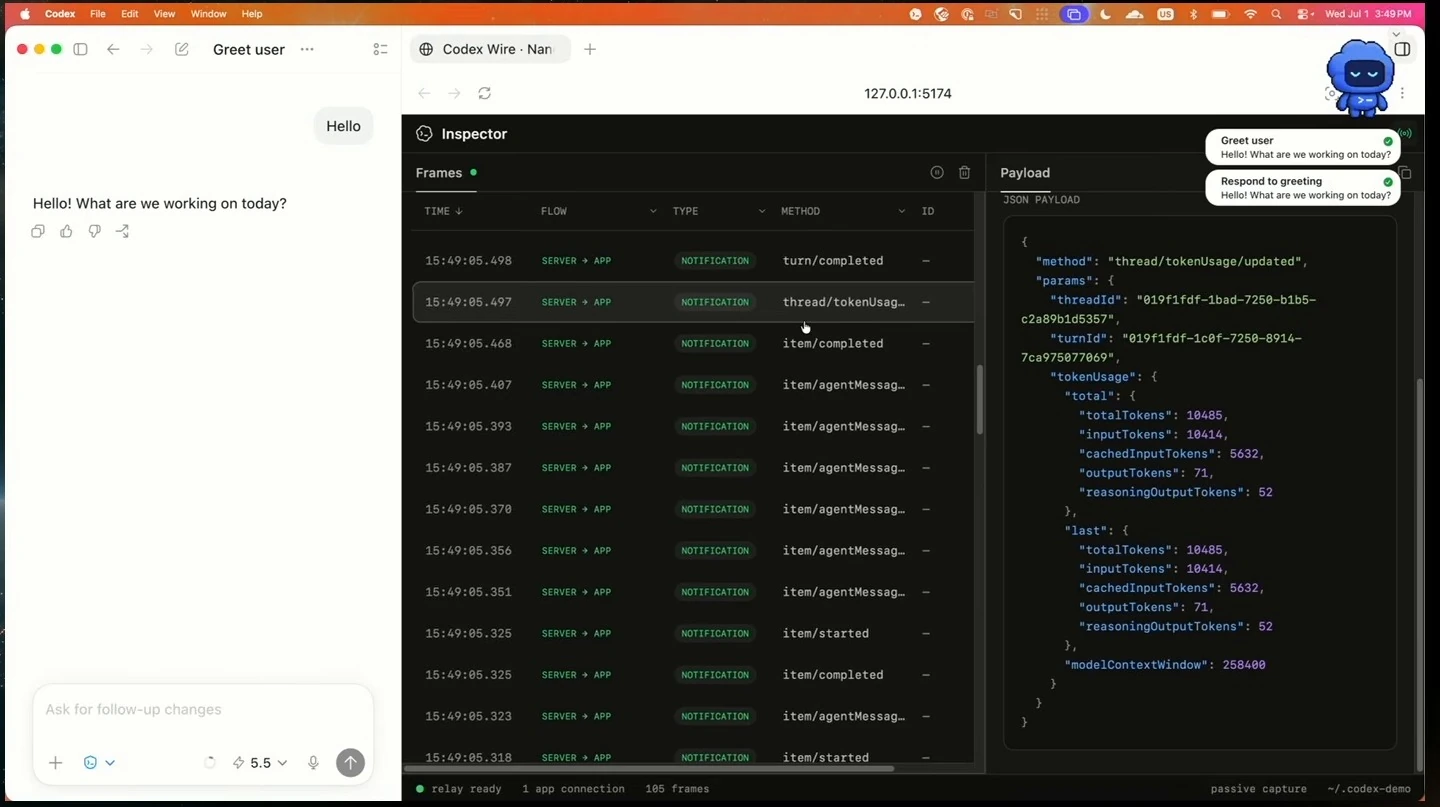Toggle the right panel layout icon at top right
The height and width of the screenshot is (807, 1440).
(1403, 49)
